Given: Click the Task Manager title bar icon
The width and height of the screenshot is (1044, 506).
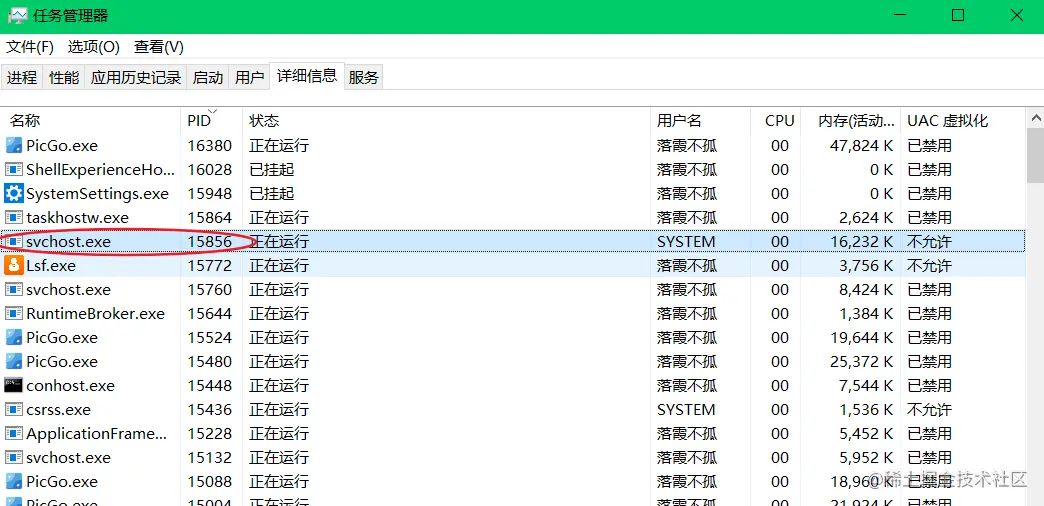Looking at the screenshot, I should [x=17, y=15].
